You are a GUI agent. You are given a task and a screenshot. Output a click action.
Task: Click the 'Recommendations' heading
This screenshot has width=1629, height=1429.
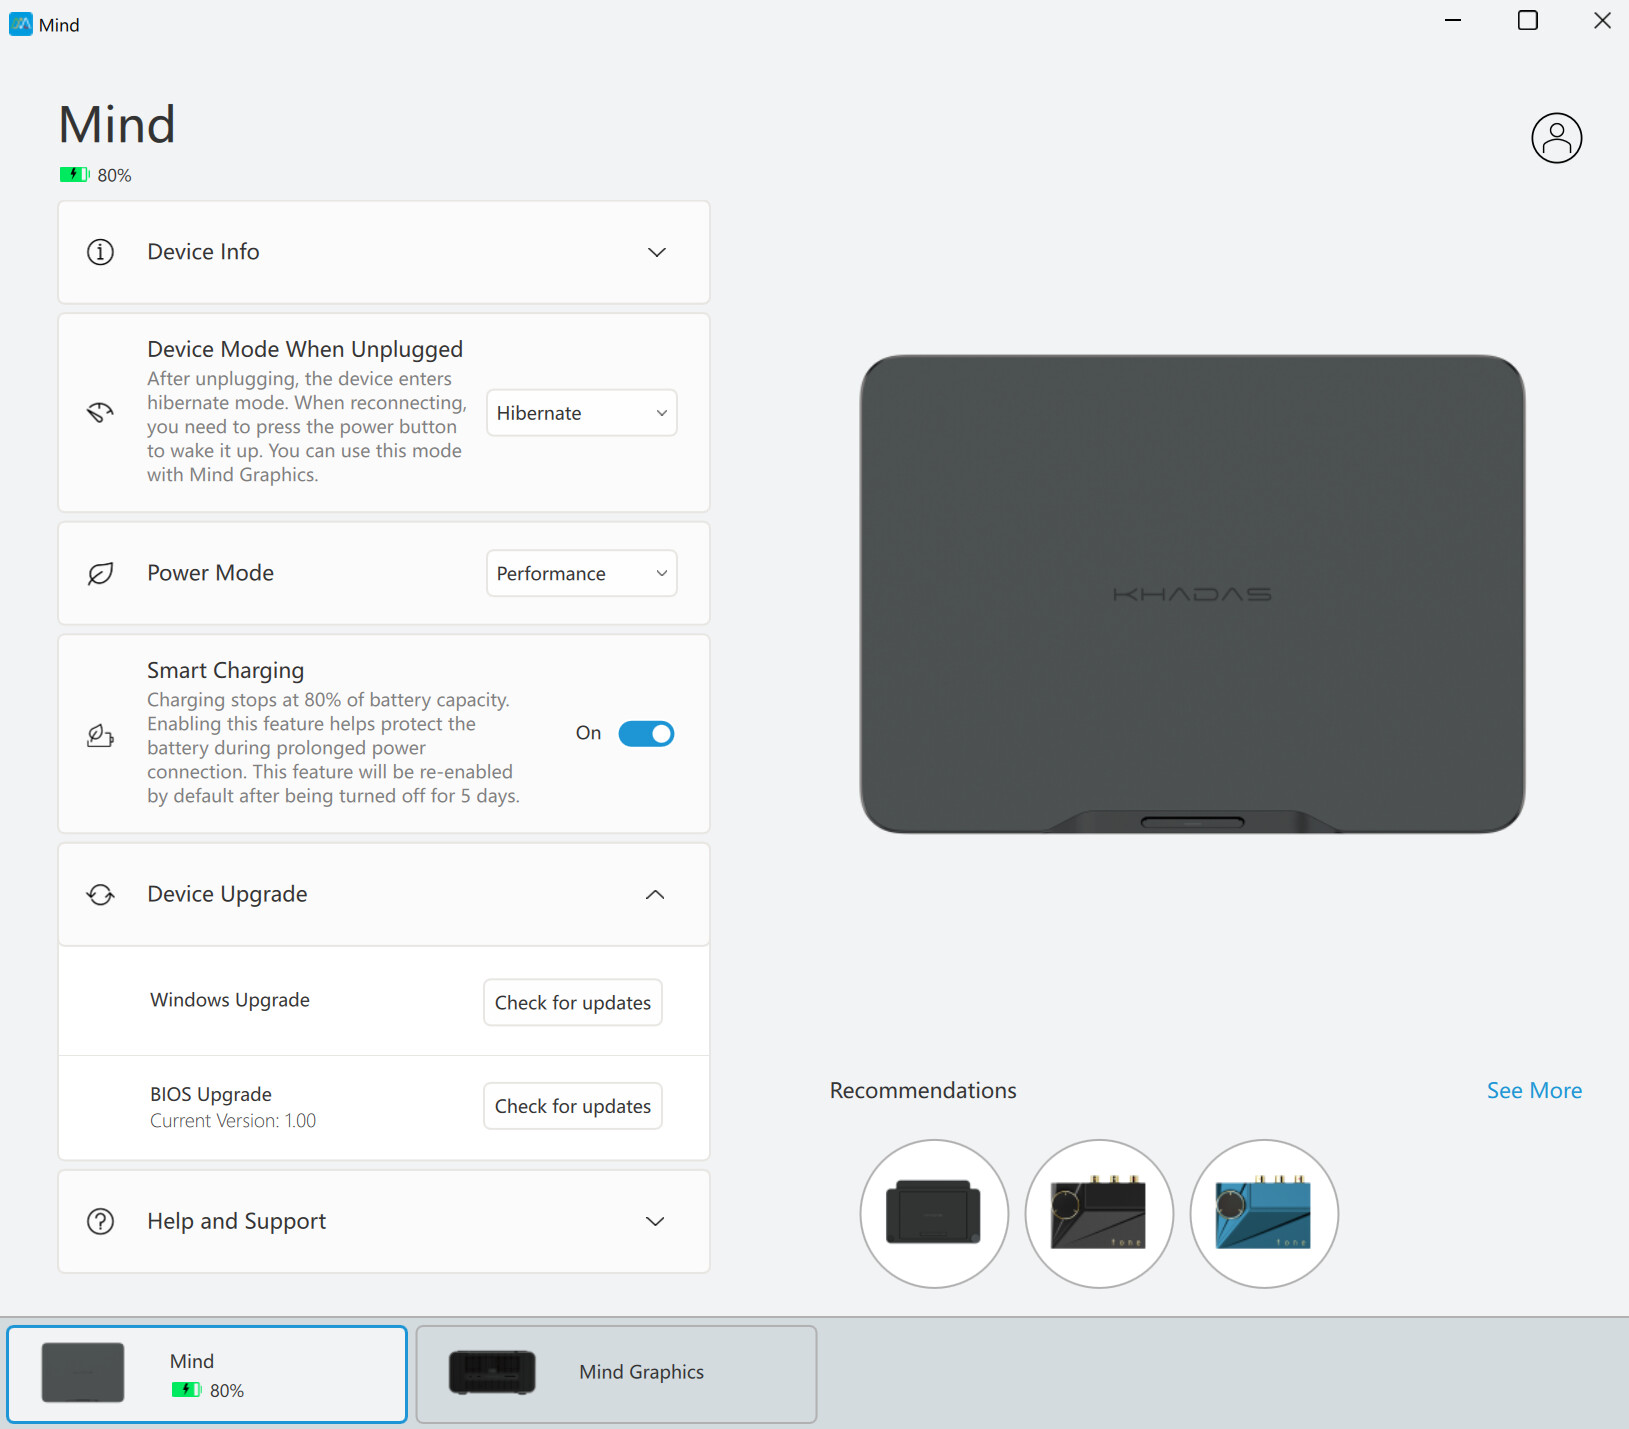[923, 1091]
